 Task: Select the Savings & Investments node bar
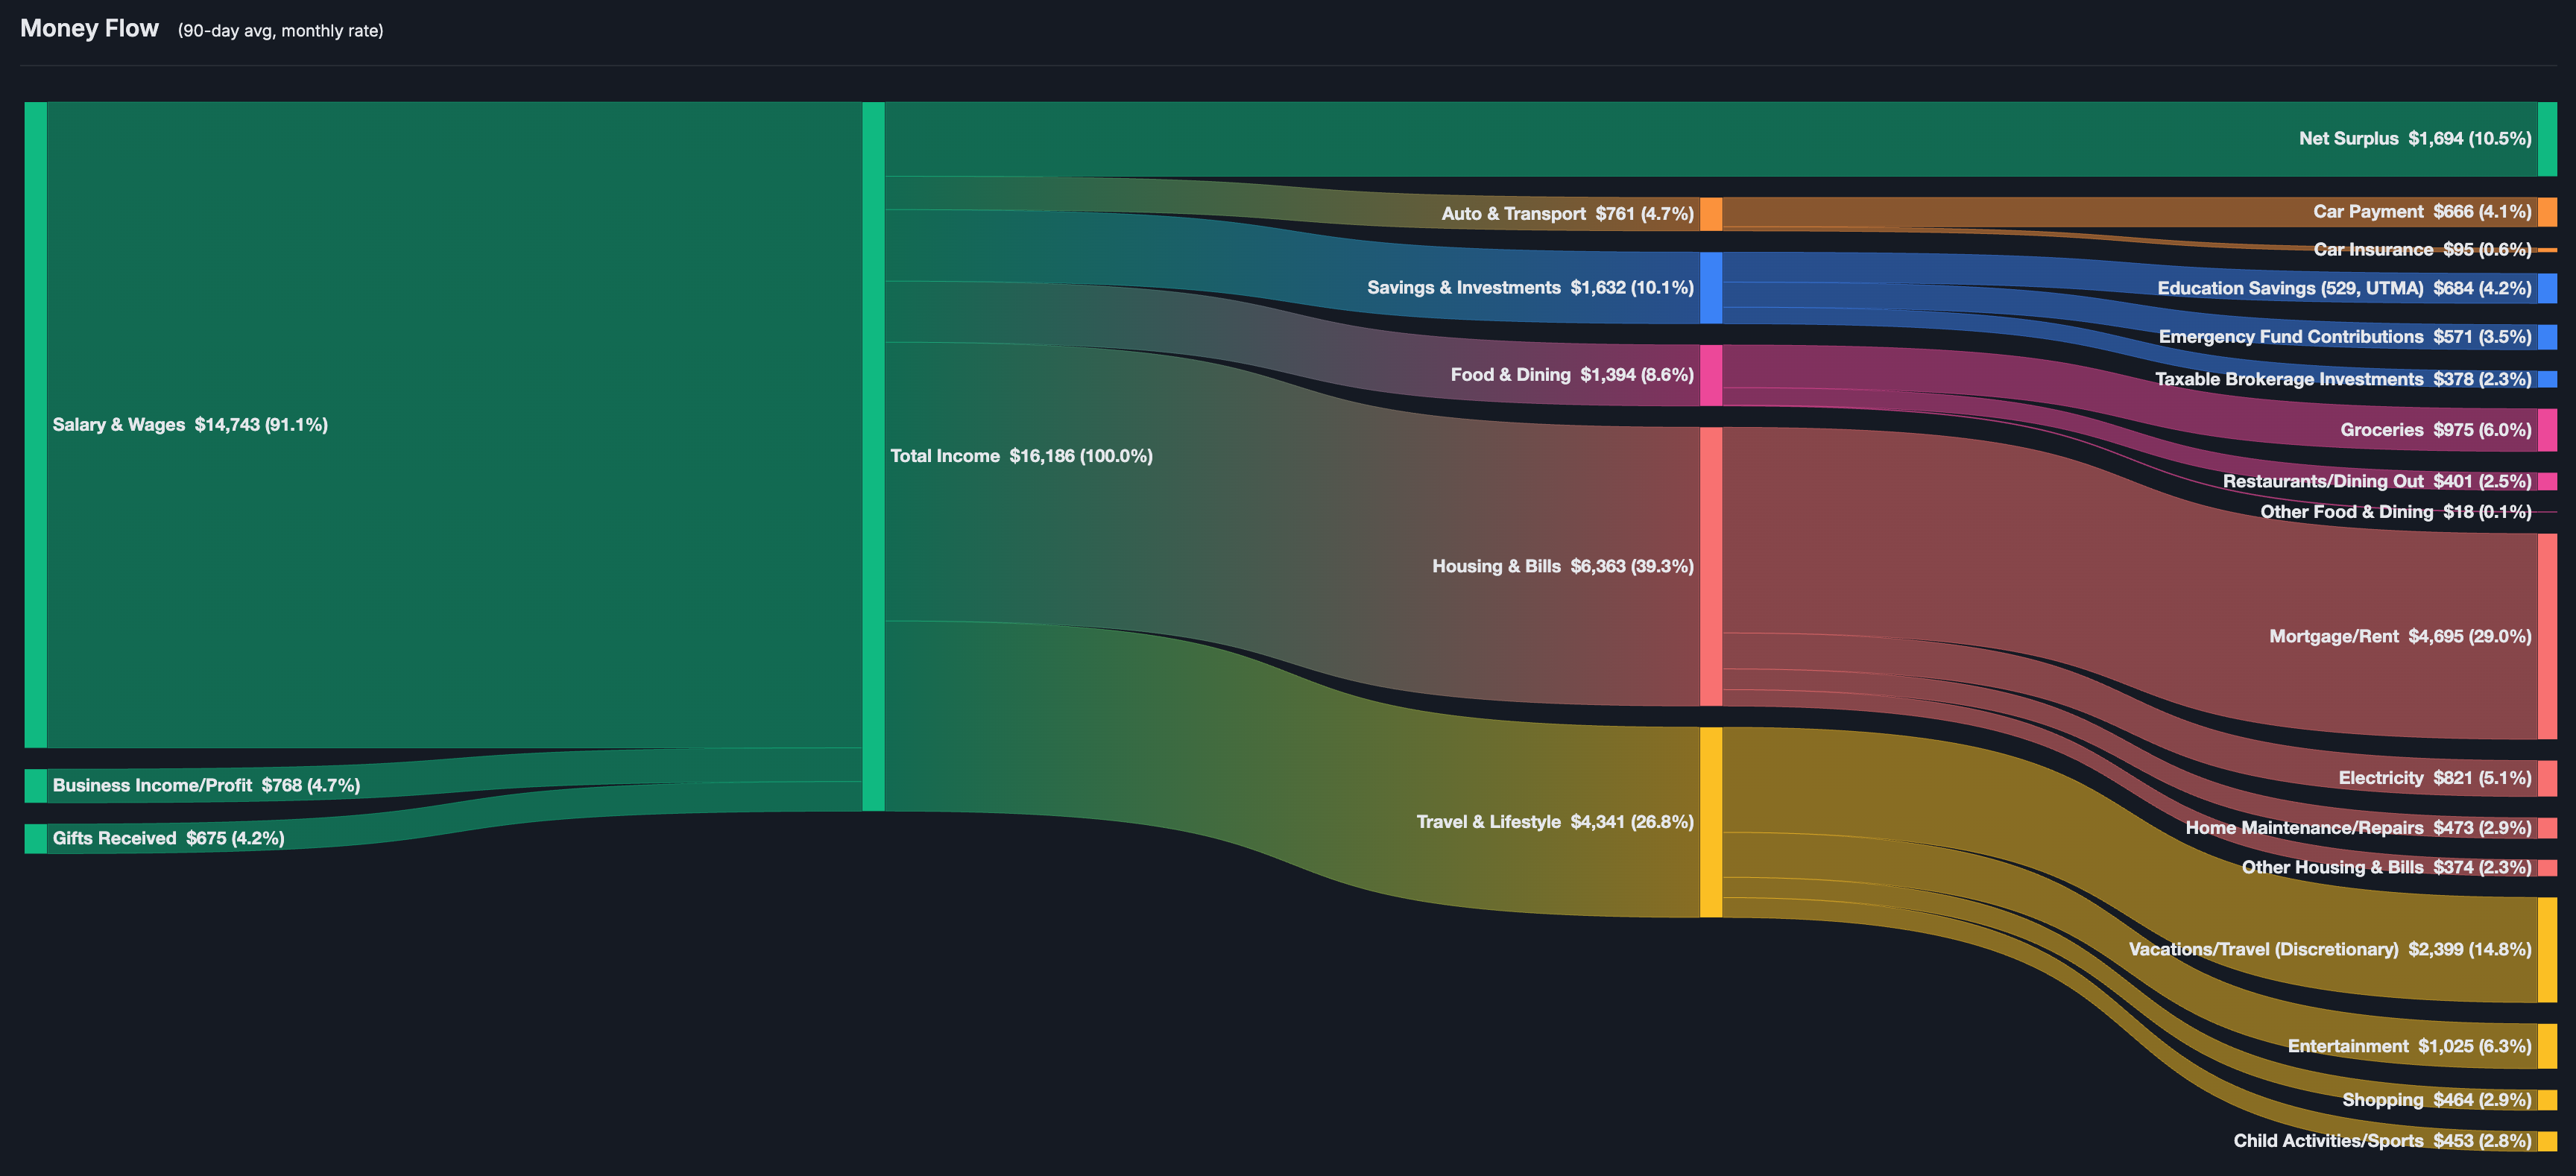[x=1711, y=287]
